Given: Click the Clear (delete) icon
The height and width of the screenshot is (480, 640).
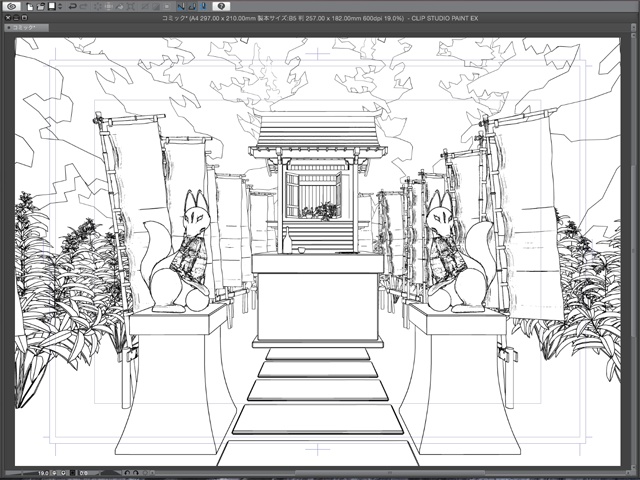Looking at the screenshot, I should (x=98, y=7).
